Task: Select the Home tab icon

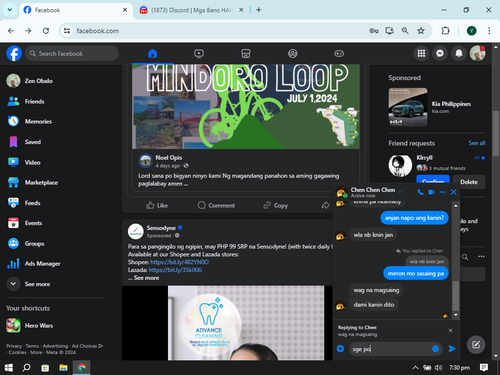Action: [x=152, y=53]
